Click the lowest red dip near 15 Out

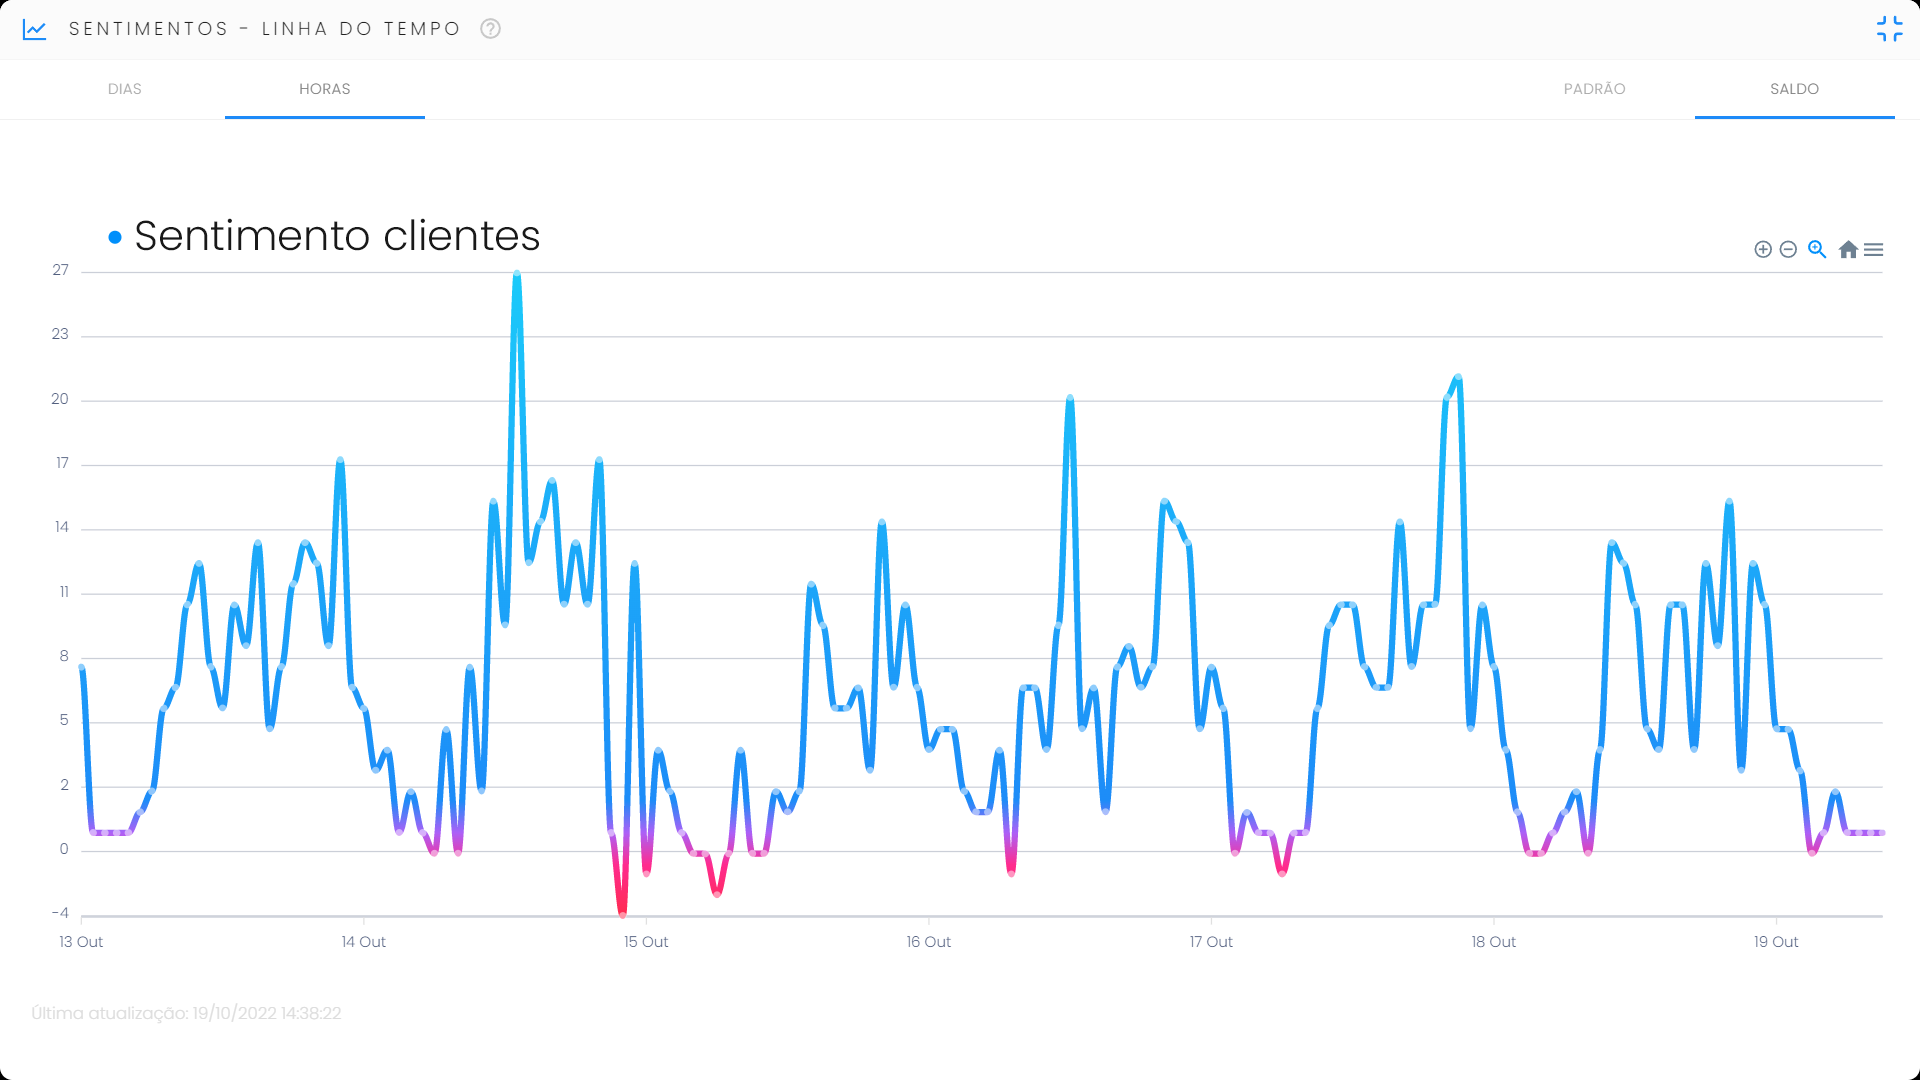tap(622, 912)
